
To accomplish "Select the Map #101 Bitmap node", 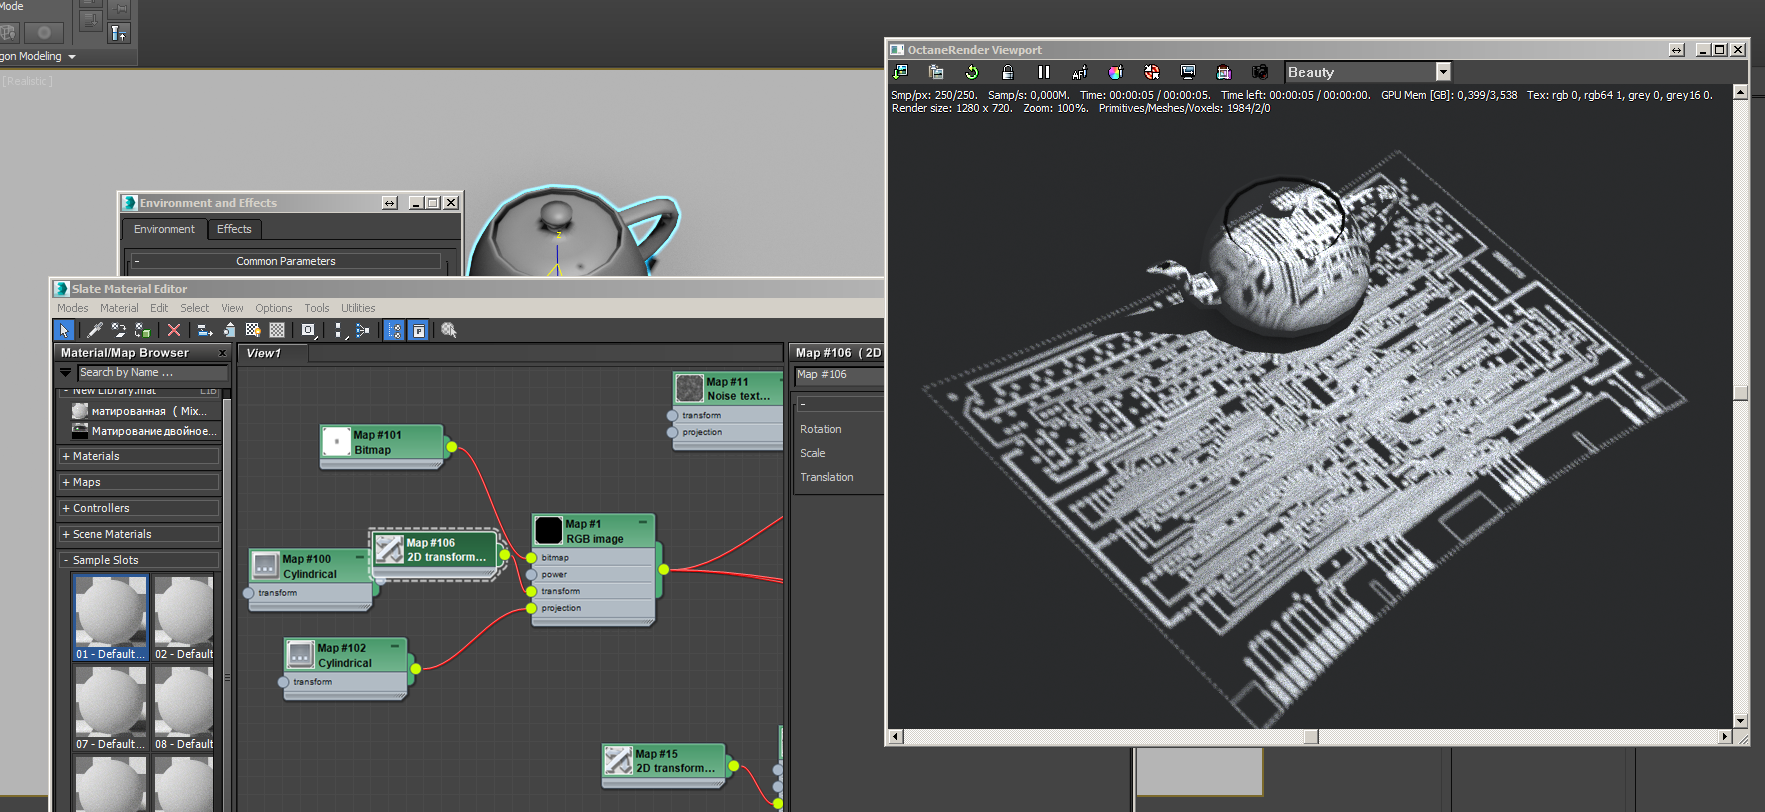I will 381,443.
